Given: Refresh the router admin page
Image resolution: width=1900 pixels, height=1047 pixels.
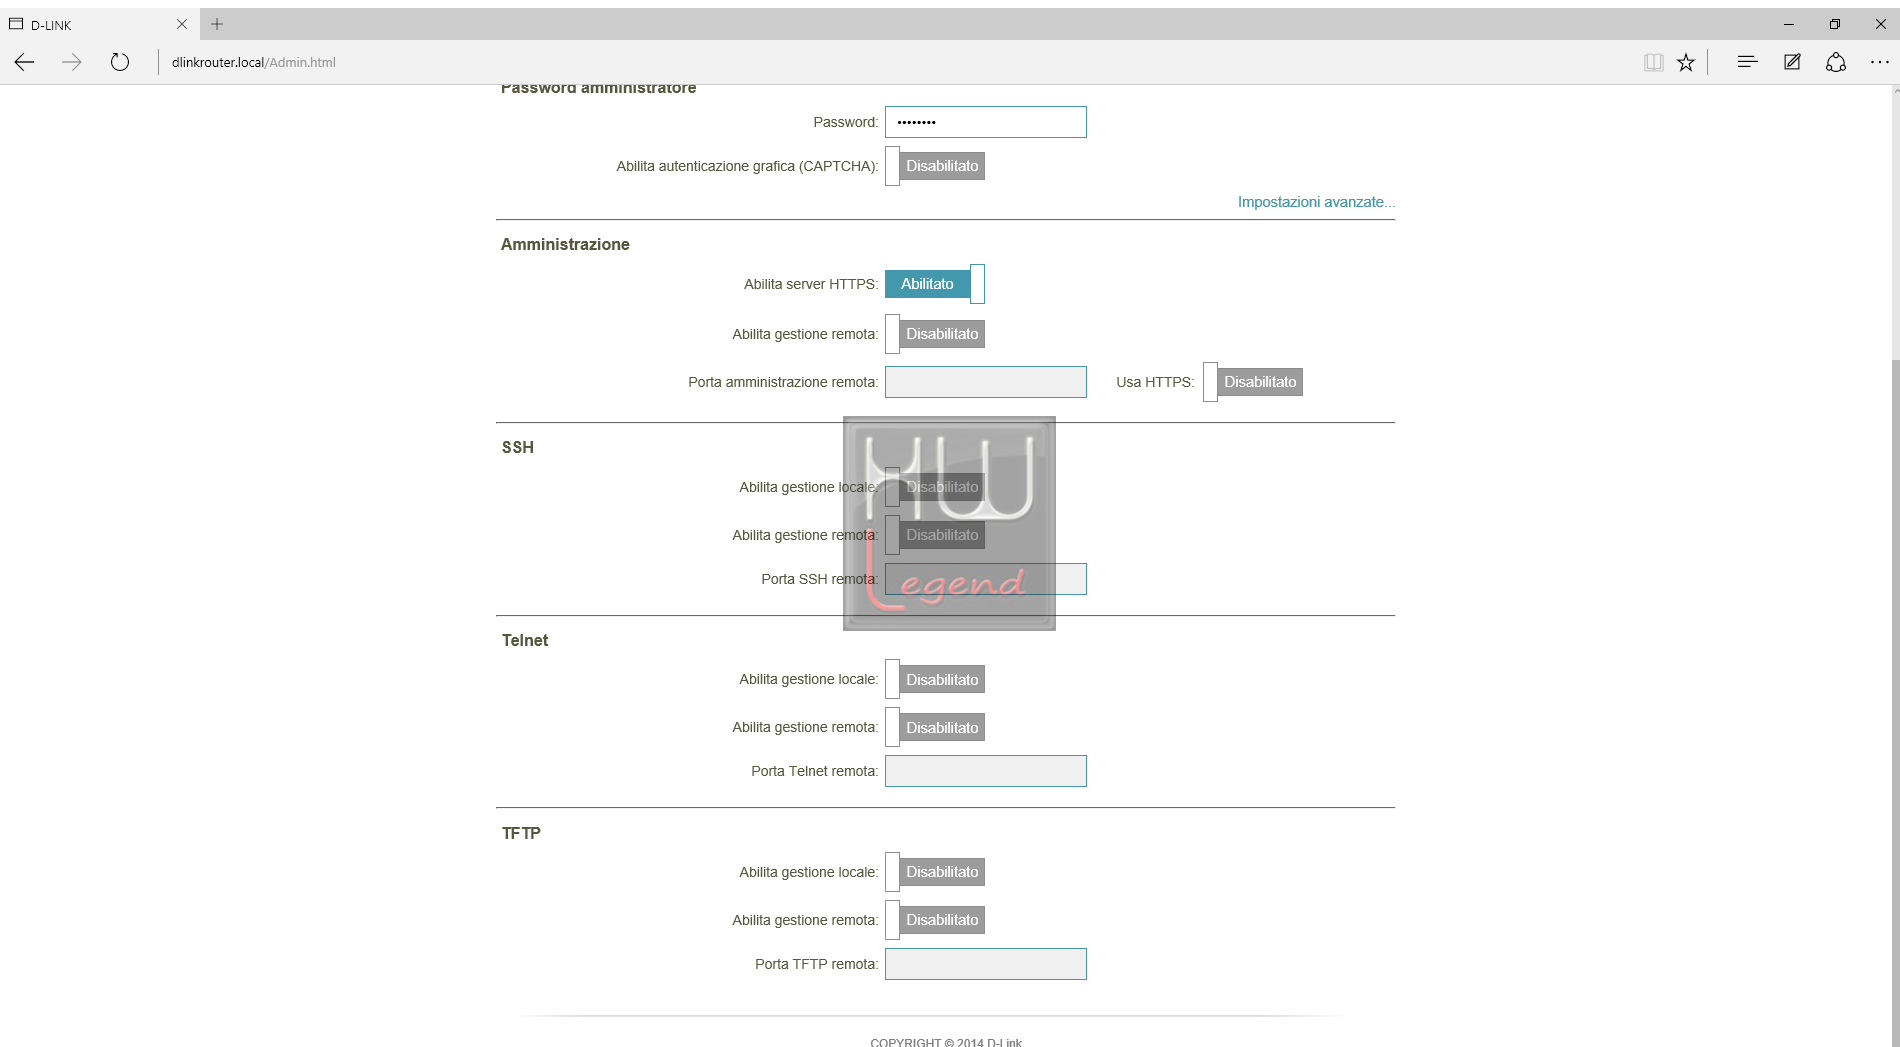Looking at the screenshot, I should [120, 62].
